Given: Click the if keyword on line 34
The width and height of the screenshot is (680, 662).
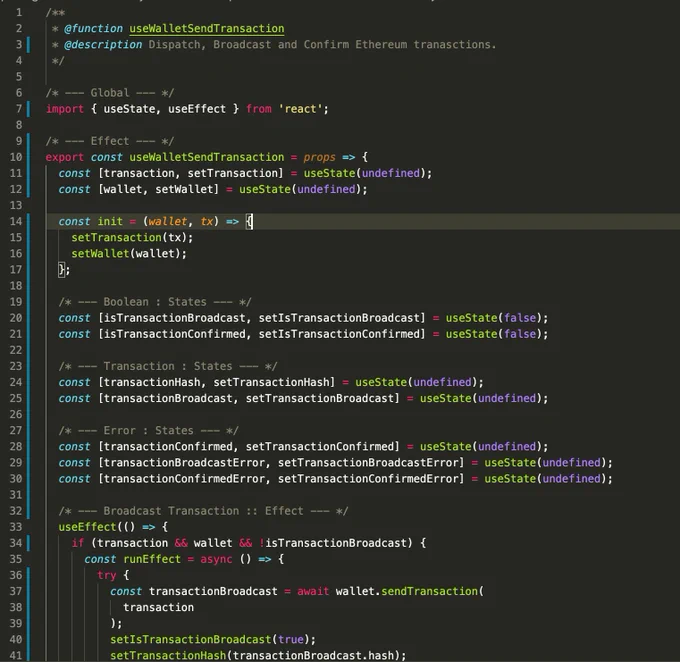Looking at the screenshot, I should click(78, 543).
